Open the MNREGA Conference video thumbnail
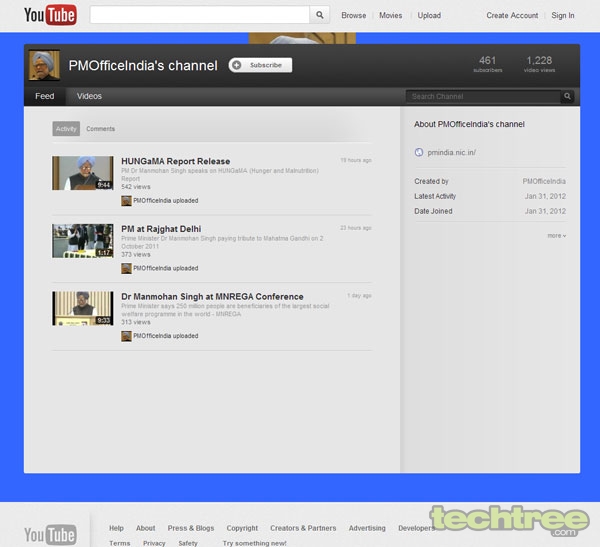 (83, 308)
